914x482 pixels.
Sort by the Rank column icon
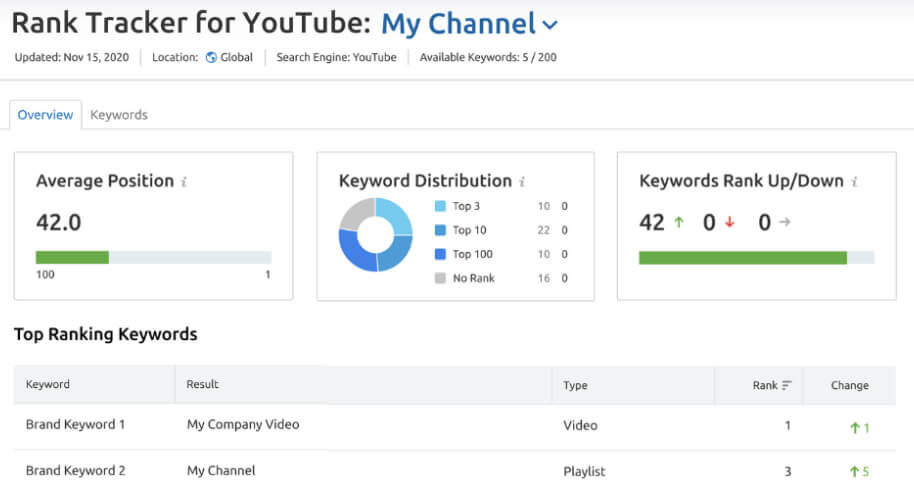(x=786, y=385)
